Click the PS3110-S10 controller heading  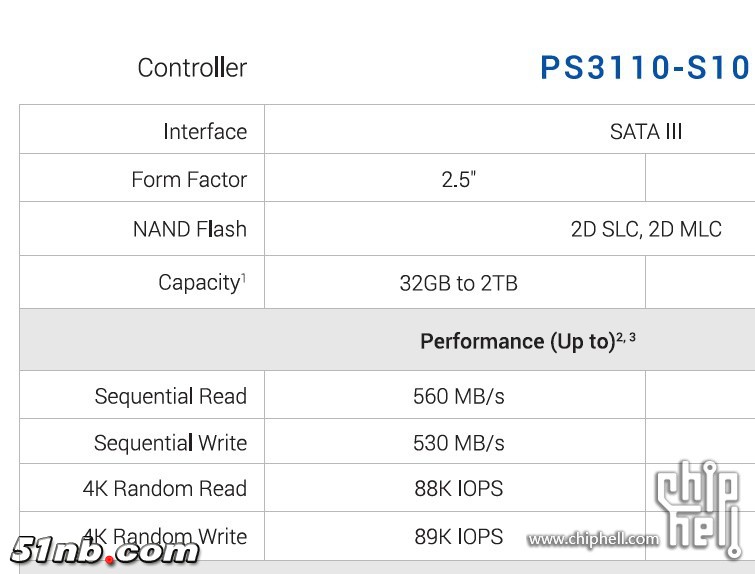click(x=645, y=67)
